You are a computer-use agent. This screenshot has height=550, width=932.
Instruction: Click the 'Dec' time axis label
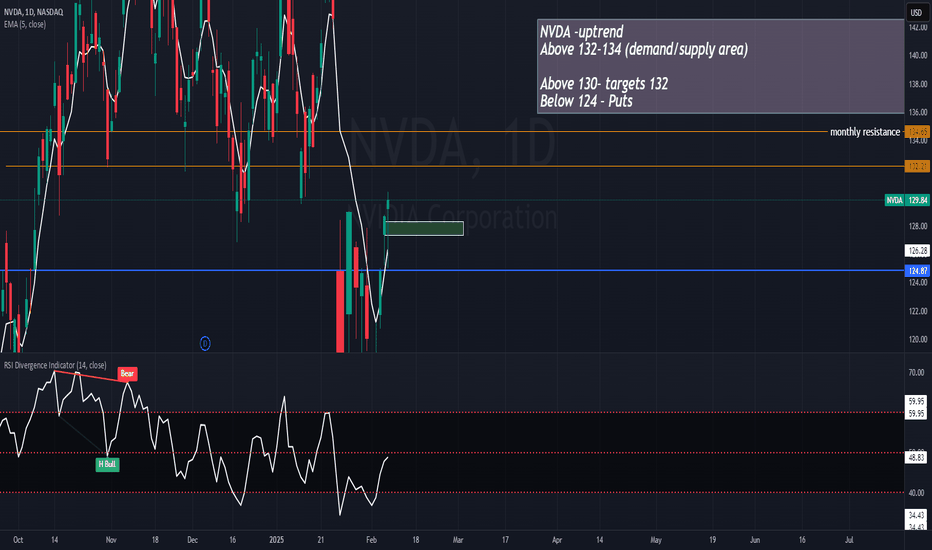[192, 540]
